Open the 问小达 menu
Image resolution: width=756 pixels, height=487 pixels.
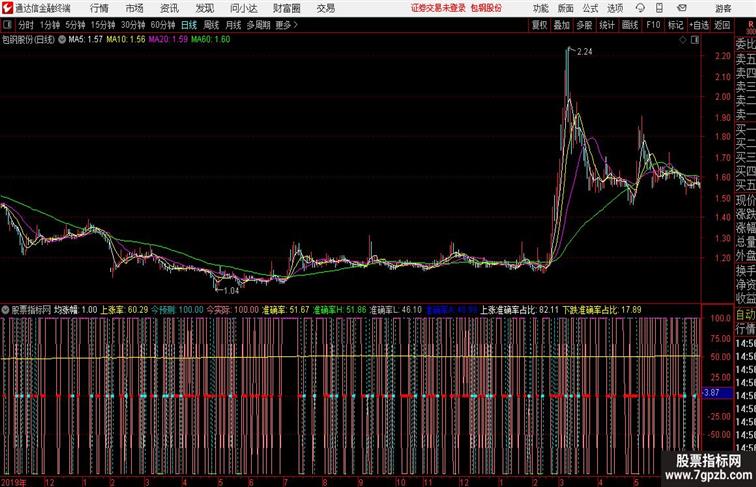point(243,8)
